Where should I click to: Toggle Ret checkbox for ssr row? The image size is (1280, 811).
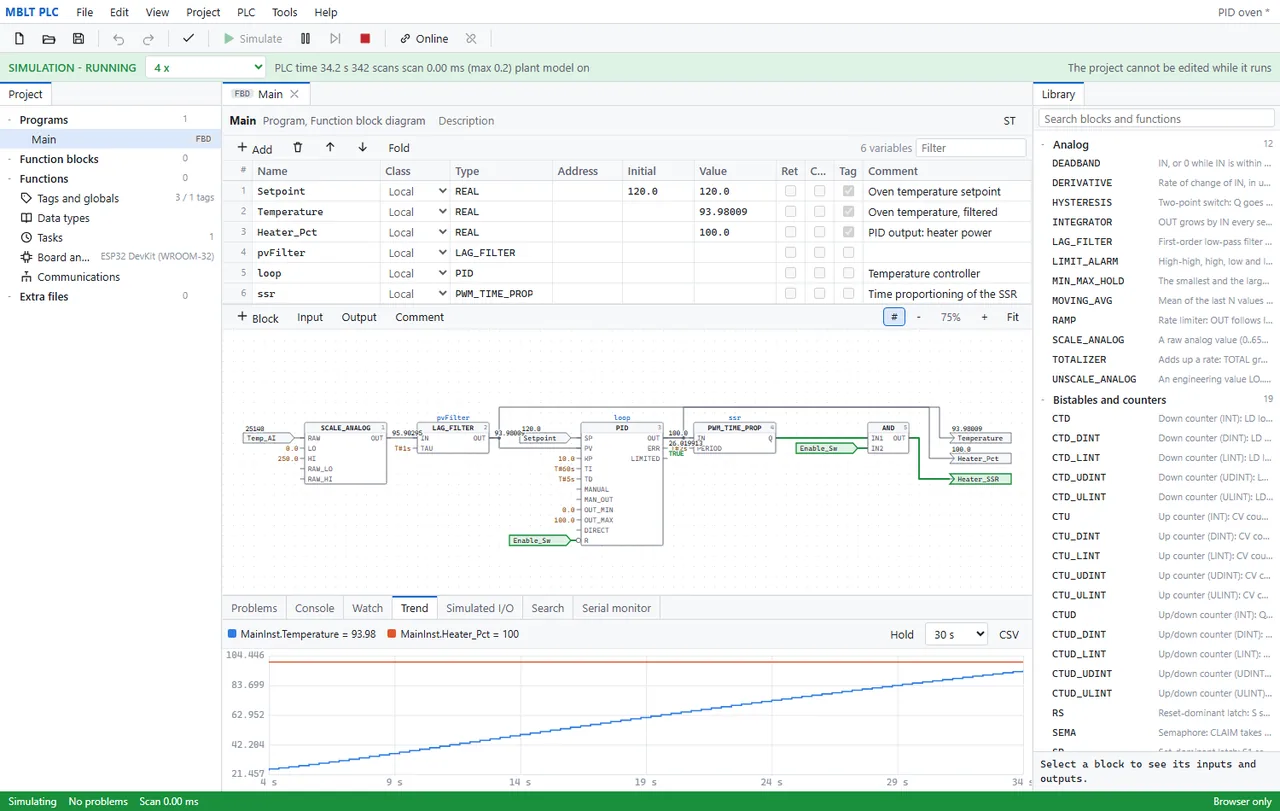(791, 294)
